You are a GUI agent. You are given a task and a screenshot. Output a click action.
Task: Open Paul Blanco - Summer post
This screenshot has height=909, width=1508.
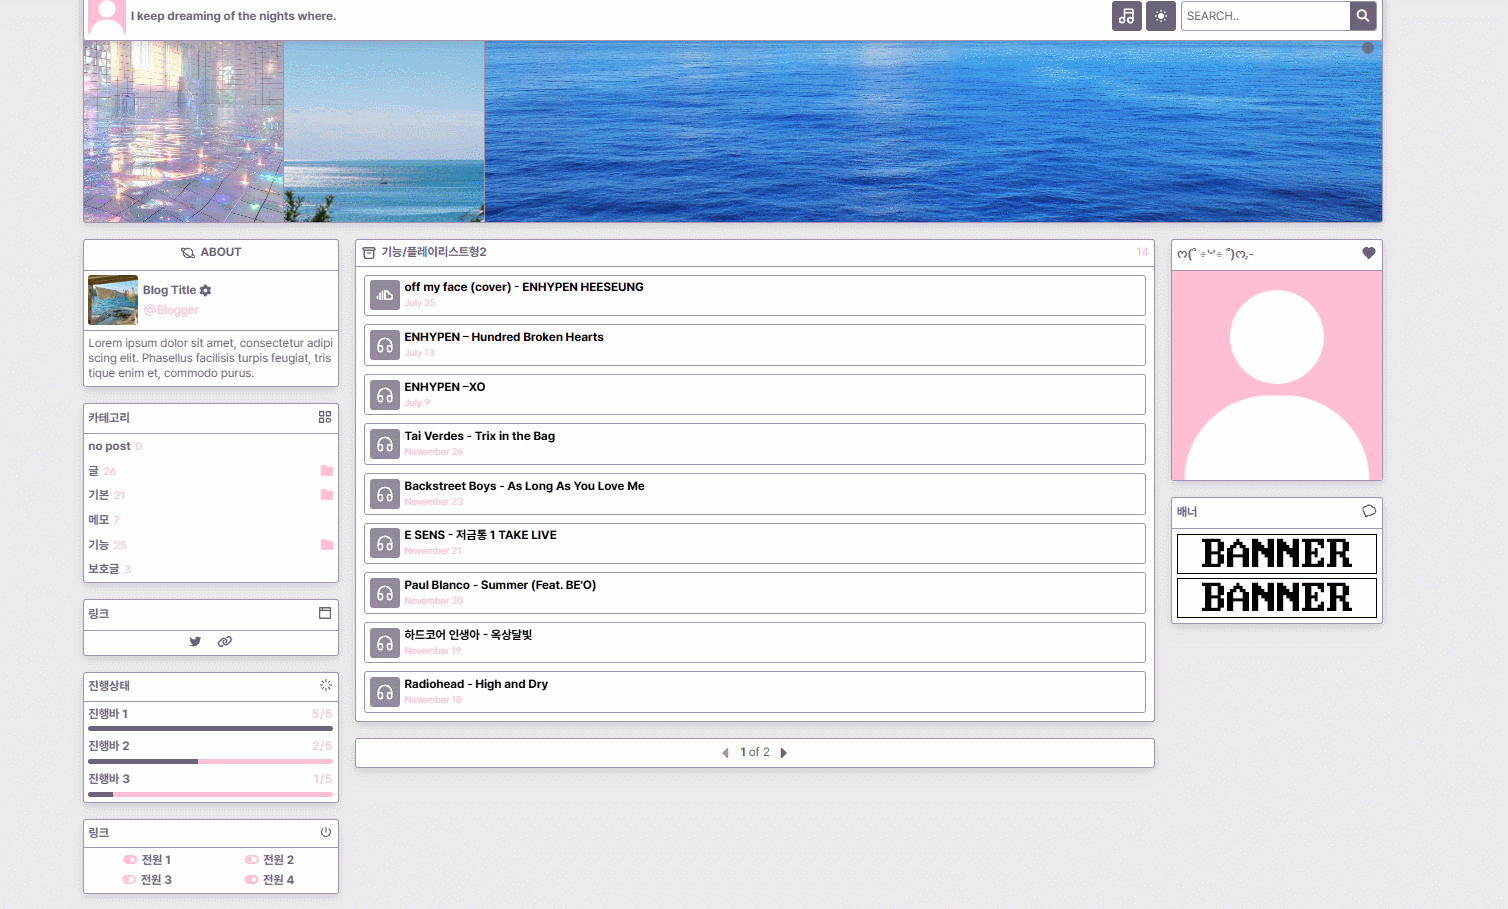click(500, 585)
